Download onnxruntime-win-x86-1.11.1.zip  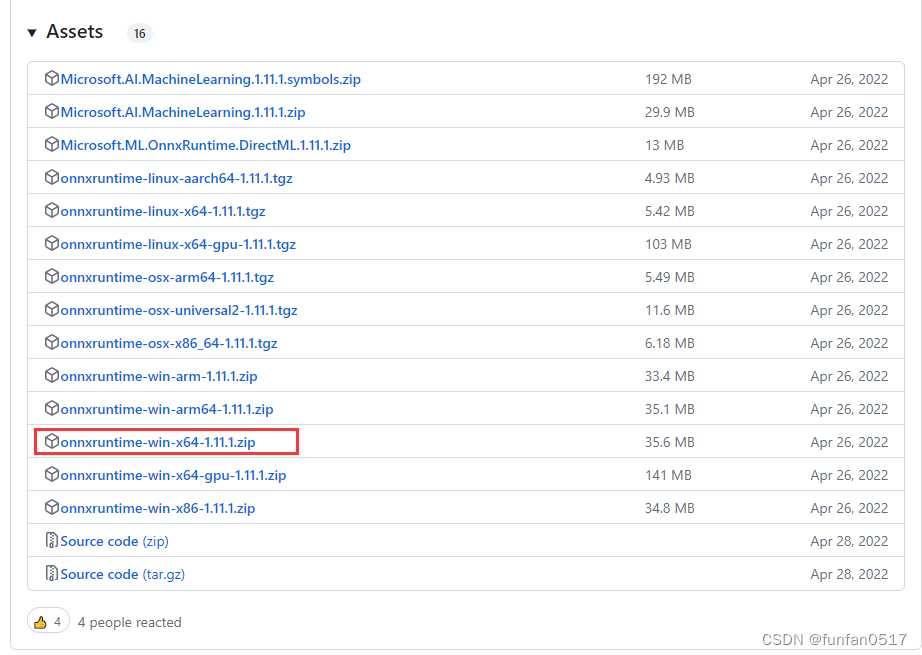click(x=158, y=508)
